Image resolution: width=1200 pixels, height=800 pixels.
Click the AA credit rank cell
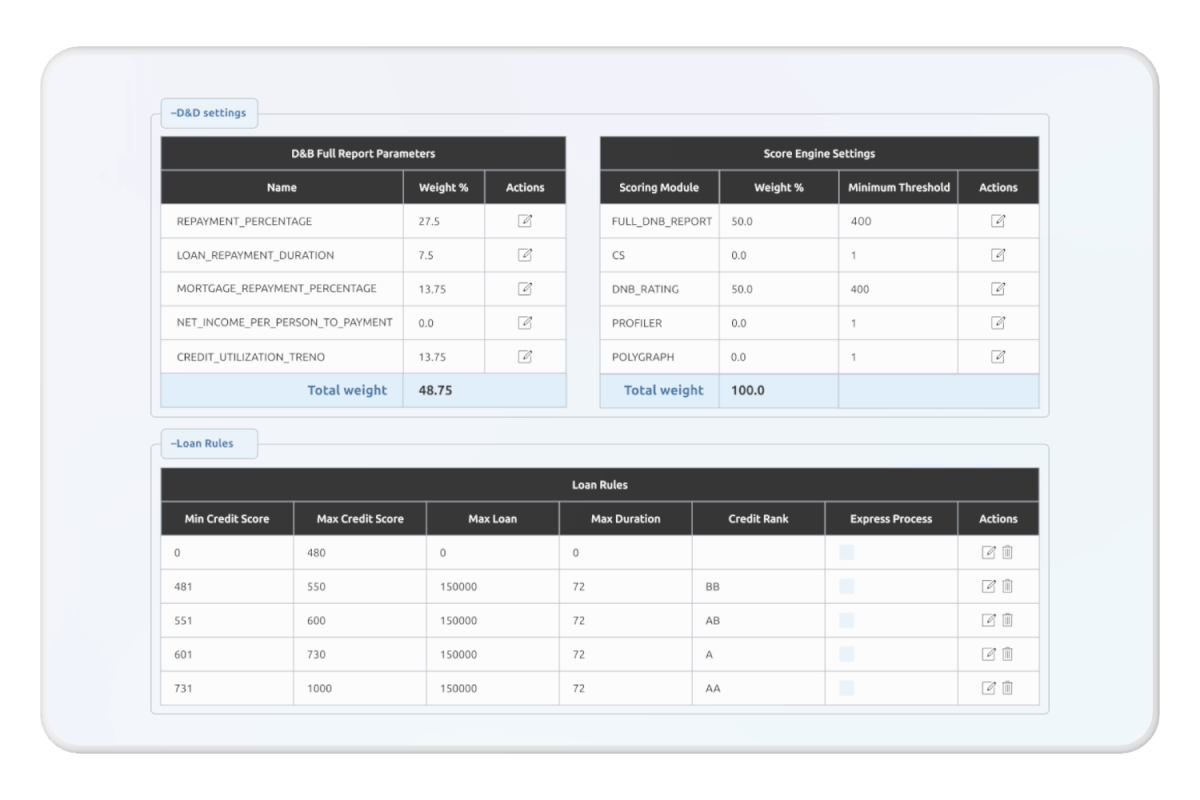758,688
